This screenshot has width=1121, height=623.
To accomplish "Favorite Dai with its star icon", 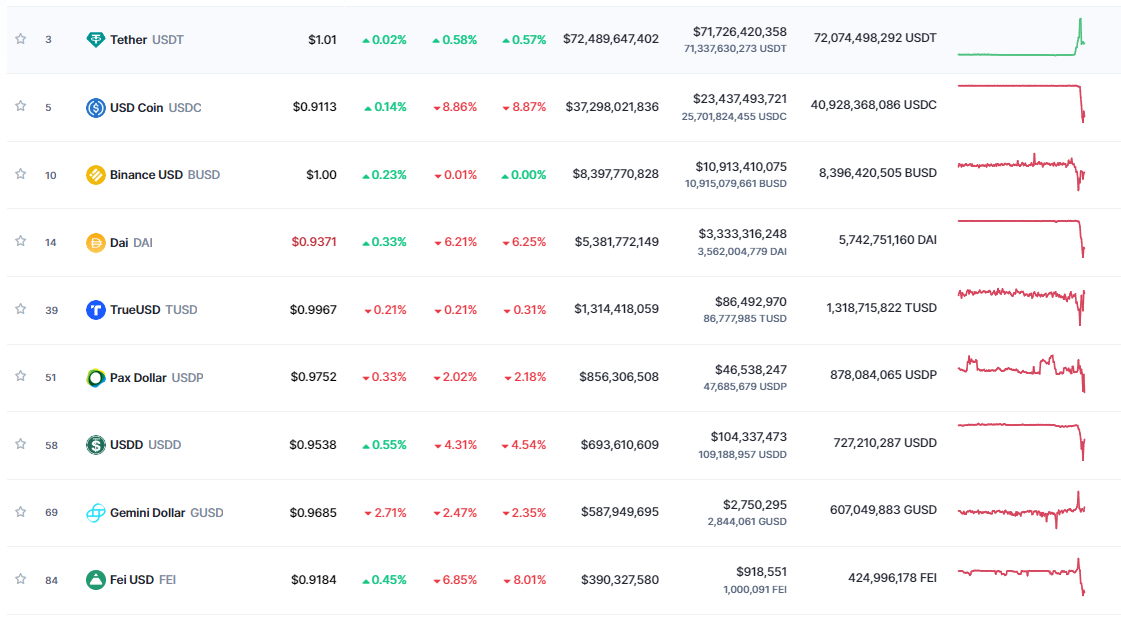I will click(x=20, y=241).
